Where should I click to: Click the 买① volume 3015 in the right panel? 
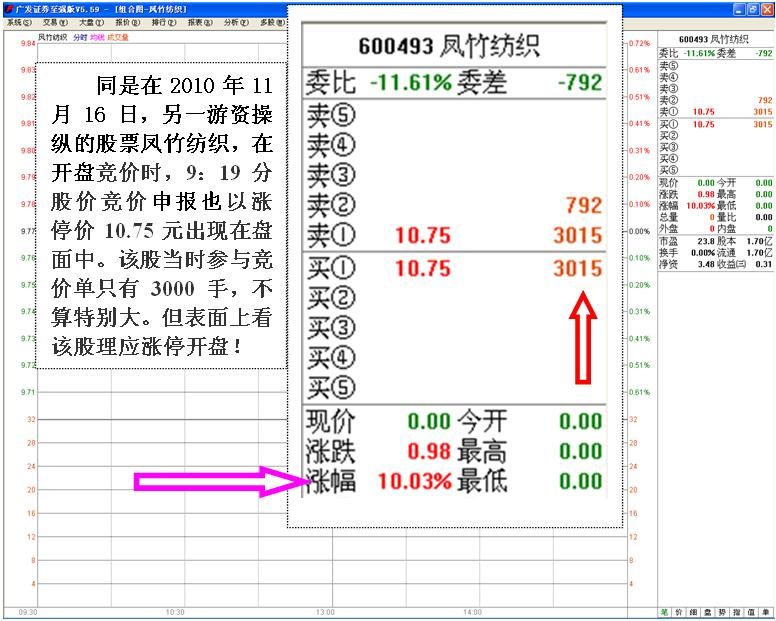[763, 124]
